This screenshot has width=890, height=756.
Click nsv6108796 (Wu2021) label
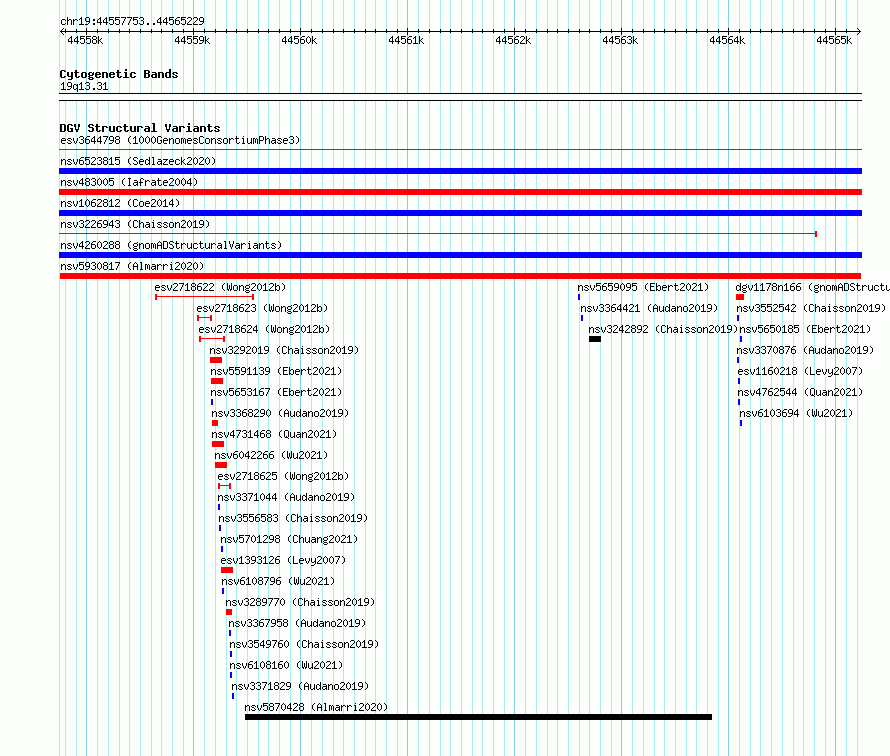[x=278, y=581]
